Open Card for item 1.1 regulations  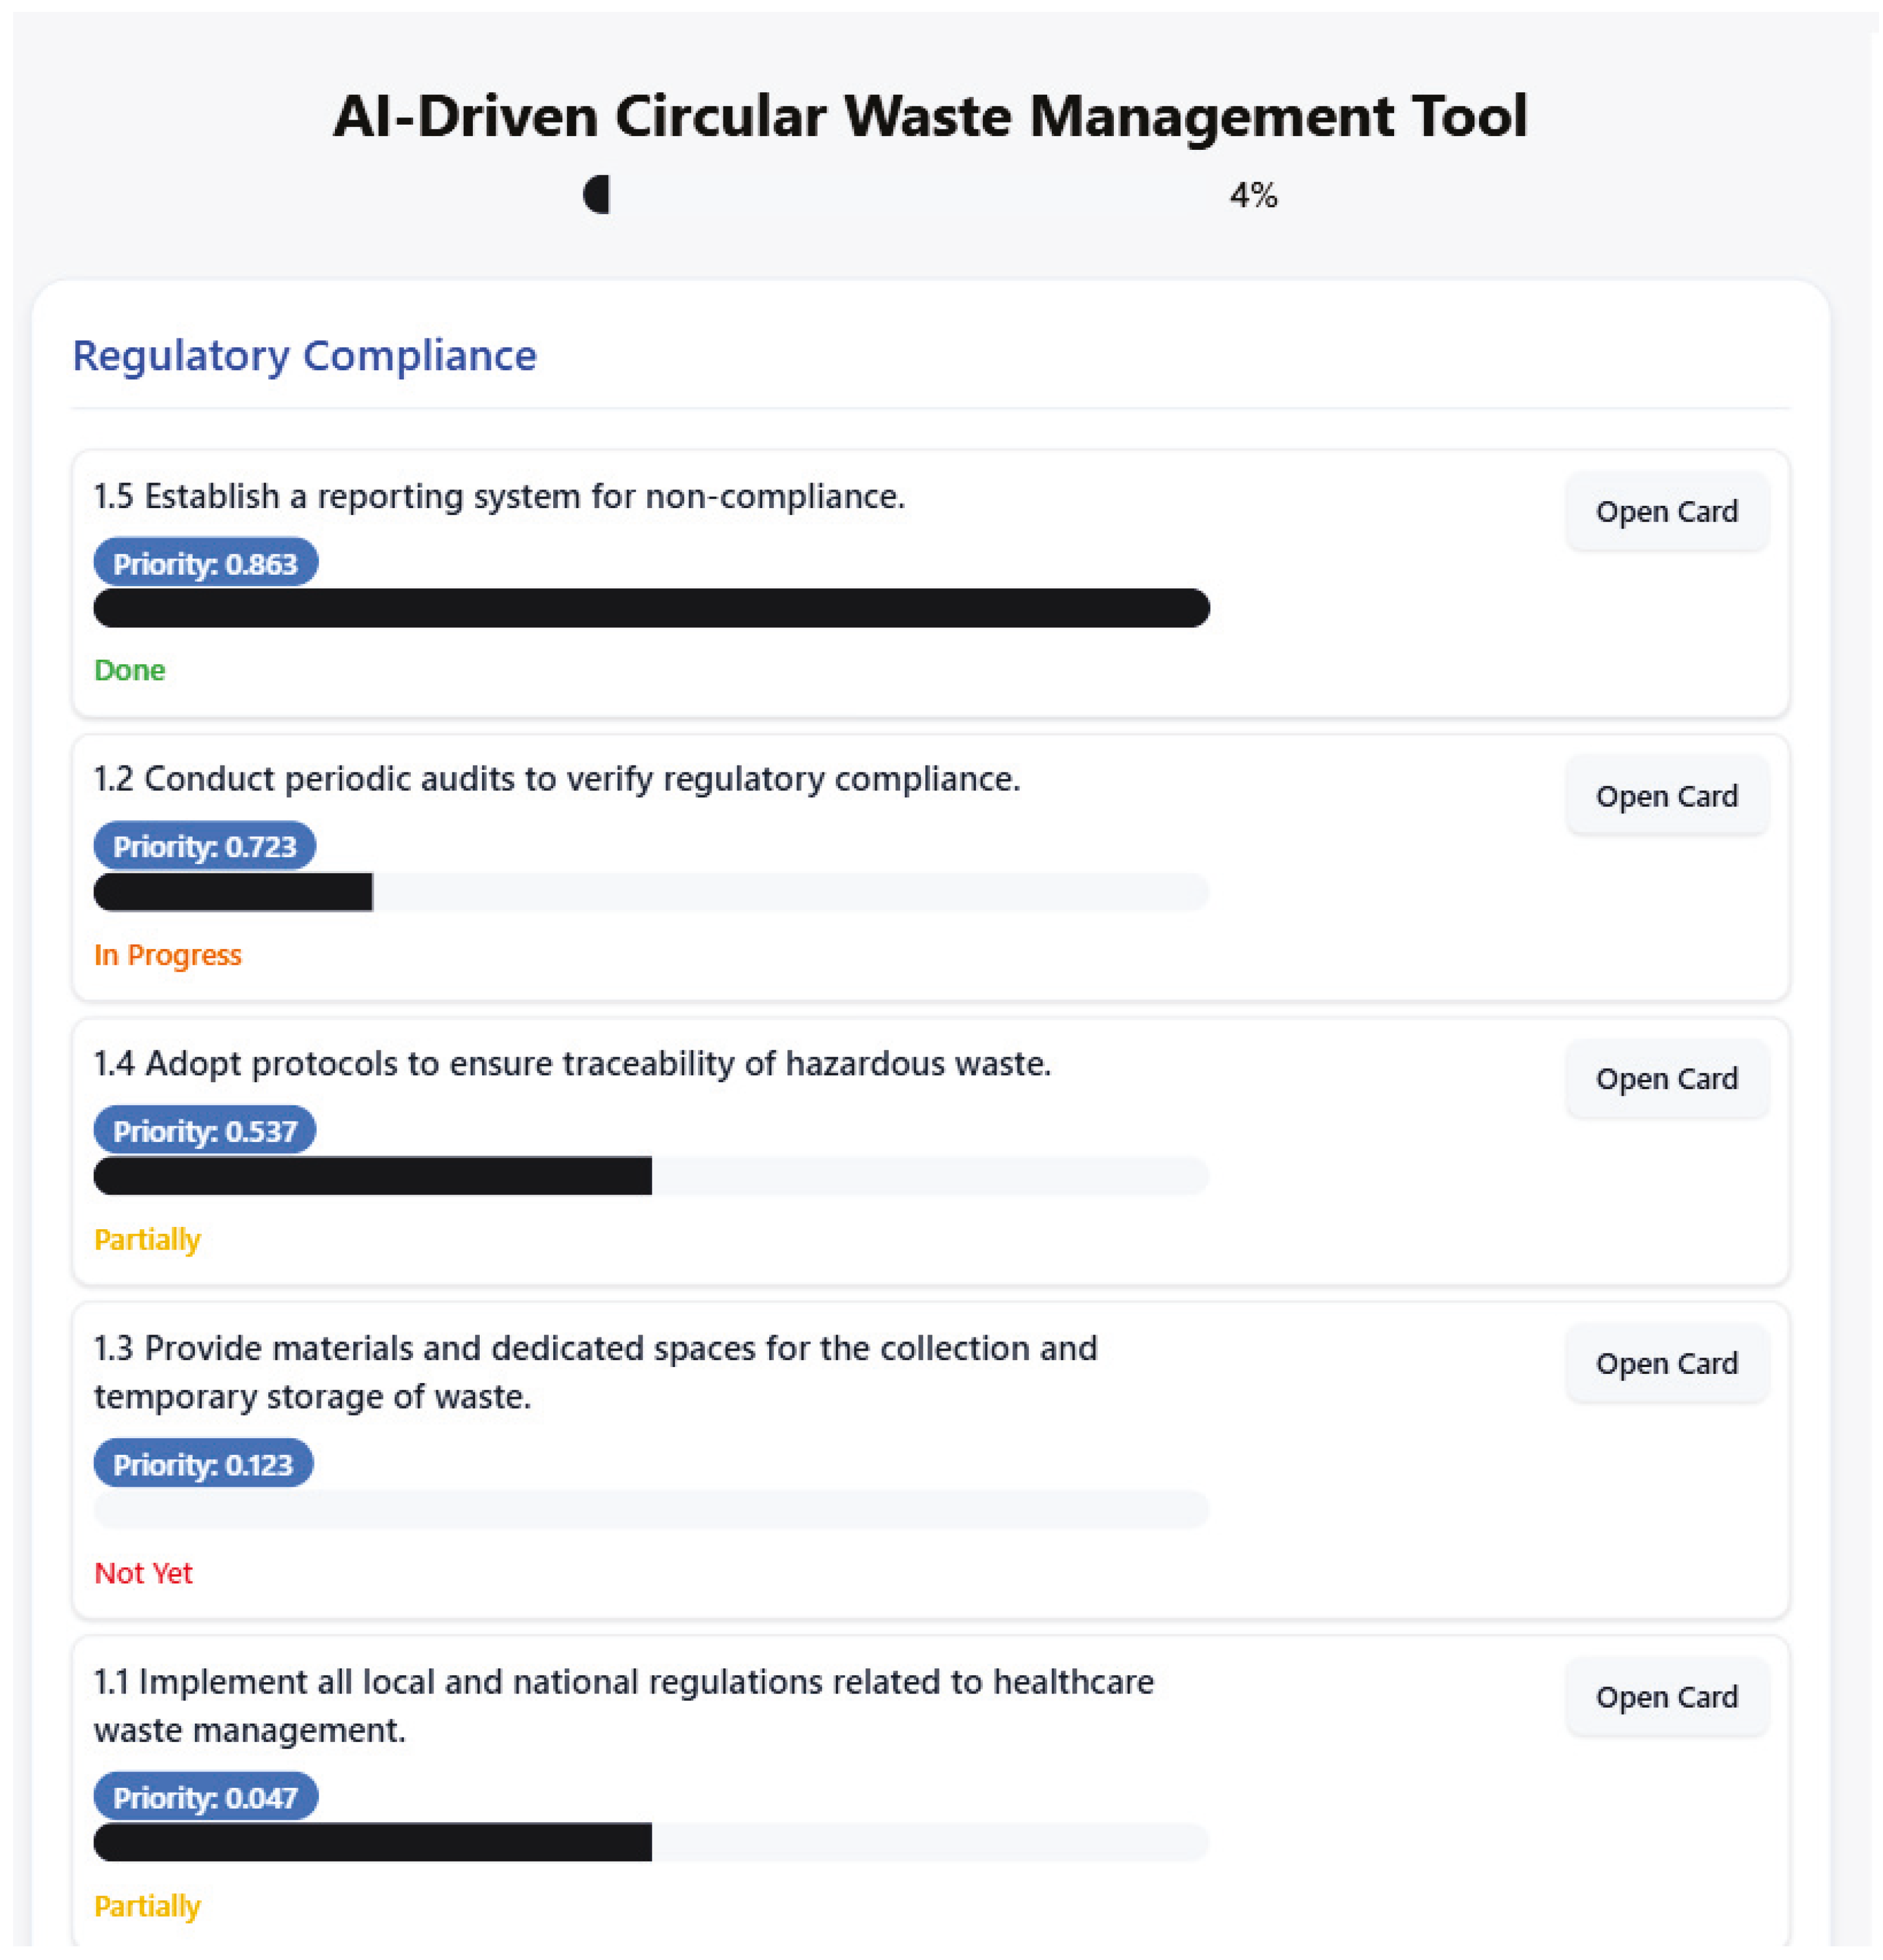(x=1666, y=1697)
